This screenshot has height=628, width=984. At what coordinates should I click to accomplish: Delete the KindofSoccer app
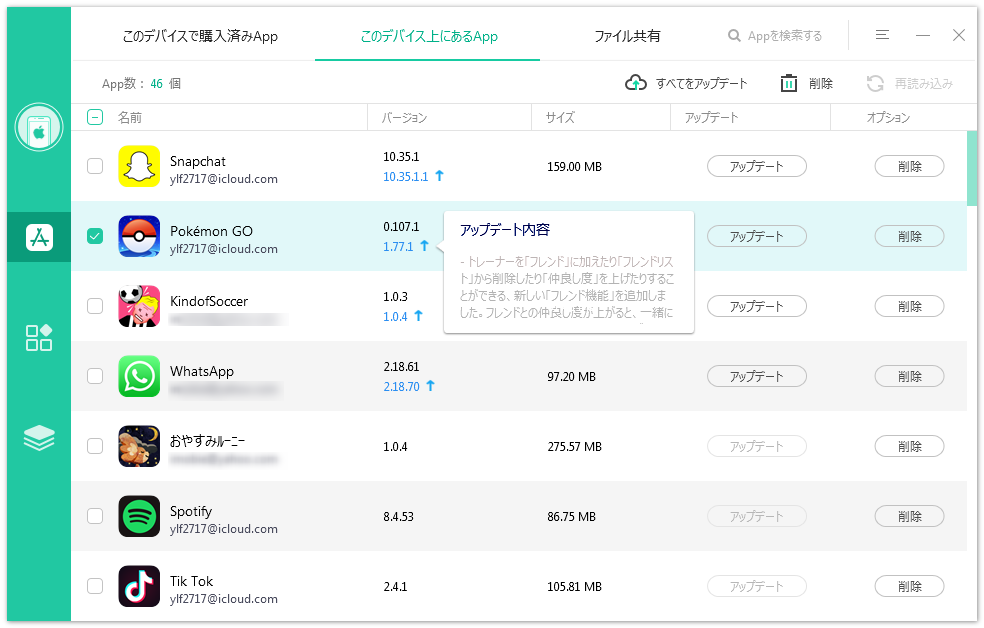909,306
